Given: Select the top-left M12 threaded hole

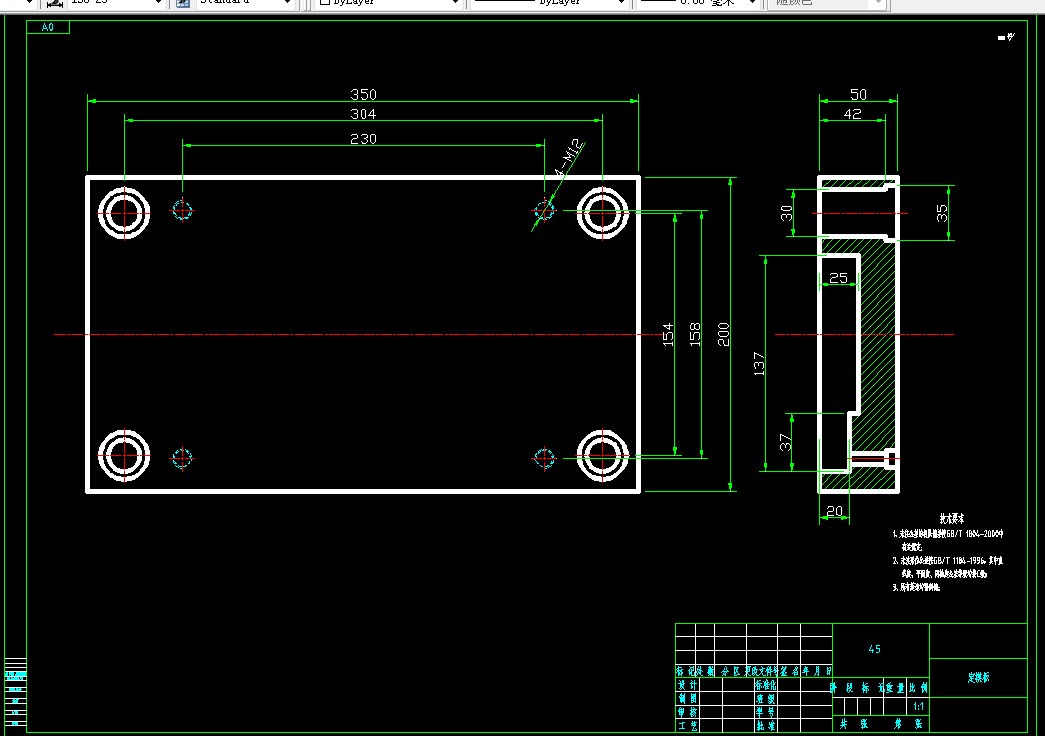Looking at the screenshot, I should tap(182, 210).
